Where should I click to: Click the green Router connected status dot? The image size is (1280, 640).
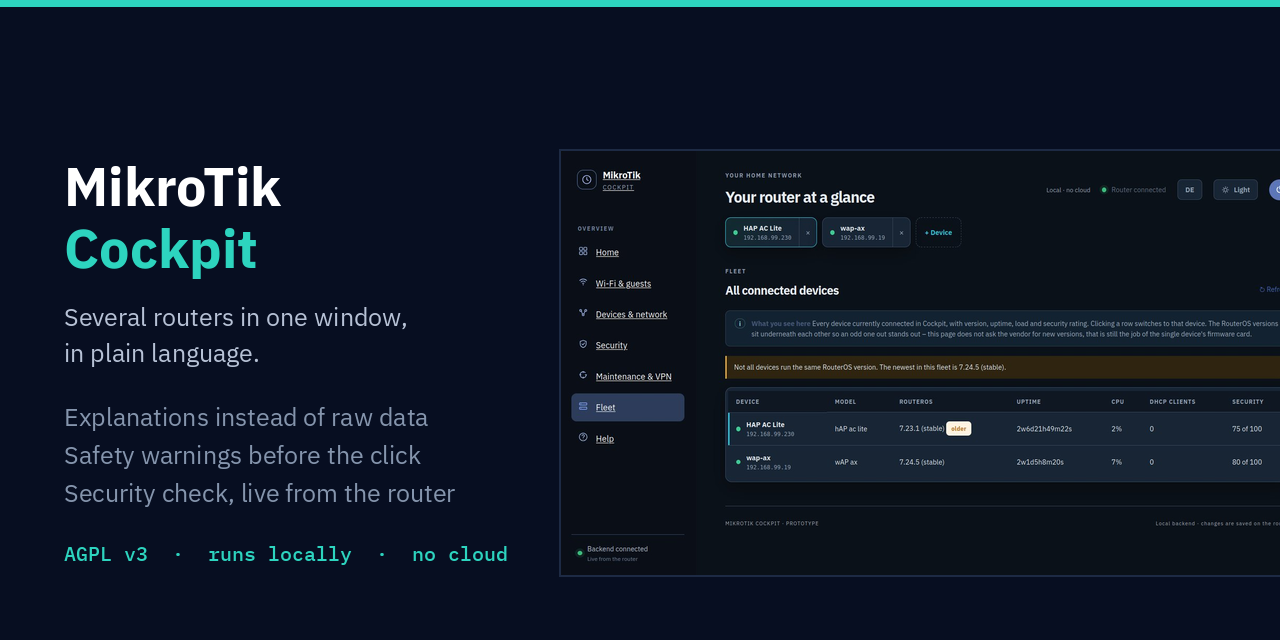click(1104, 190)
